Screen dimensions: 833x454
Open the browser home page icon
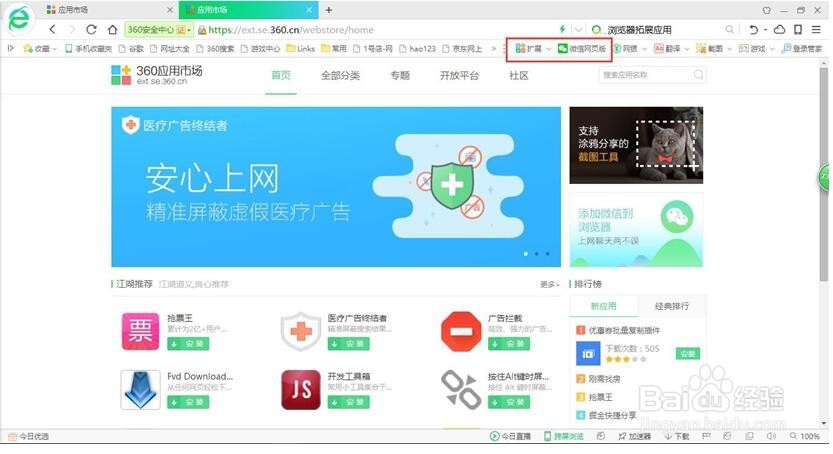113,30
